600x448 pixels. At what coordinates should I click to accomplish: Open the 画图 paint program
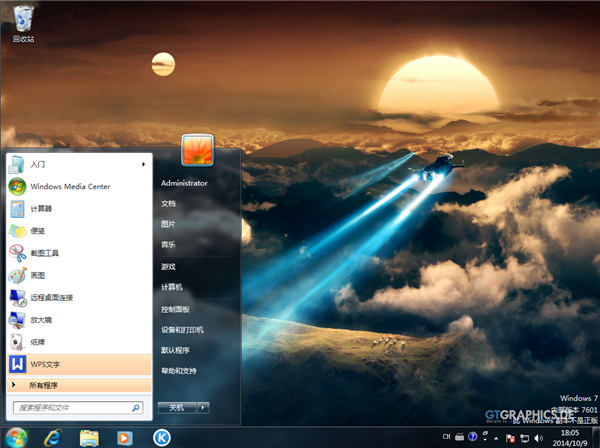coord(37,275)
